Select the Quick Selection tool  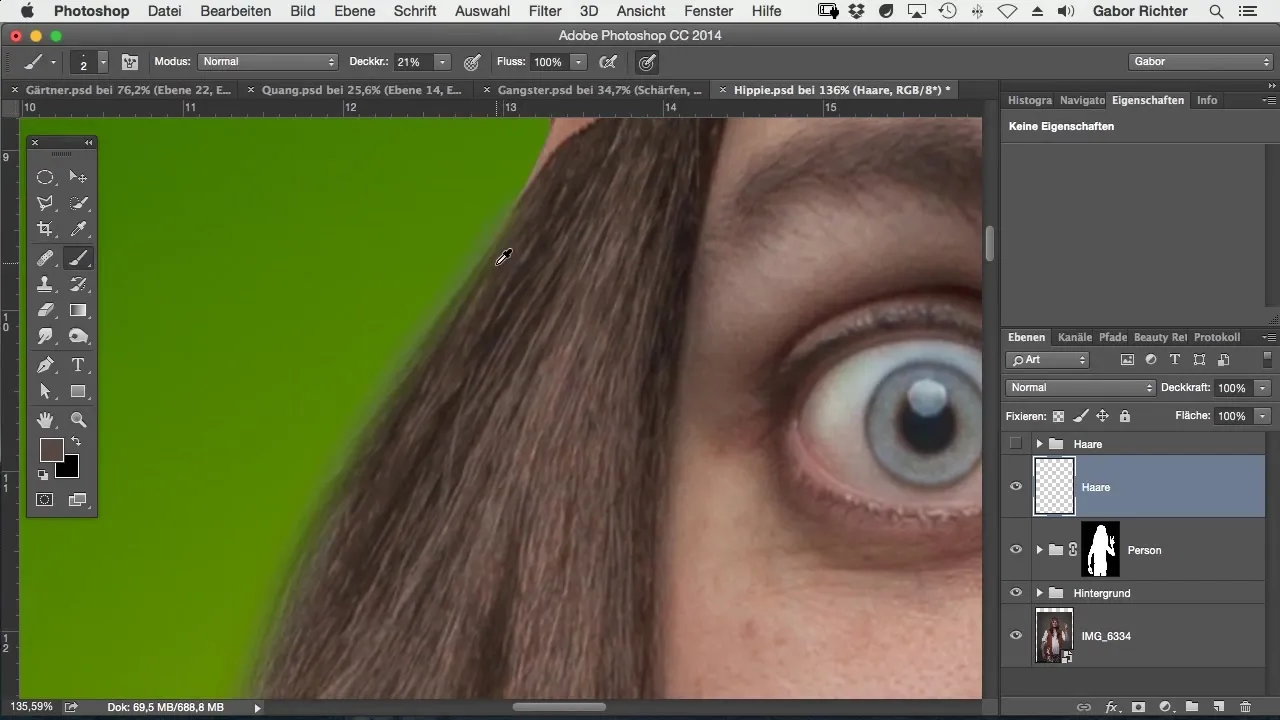coord(78,203)
